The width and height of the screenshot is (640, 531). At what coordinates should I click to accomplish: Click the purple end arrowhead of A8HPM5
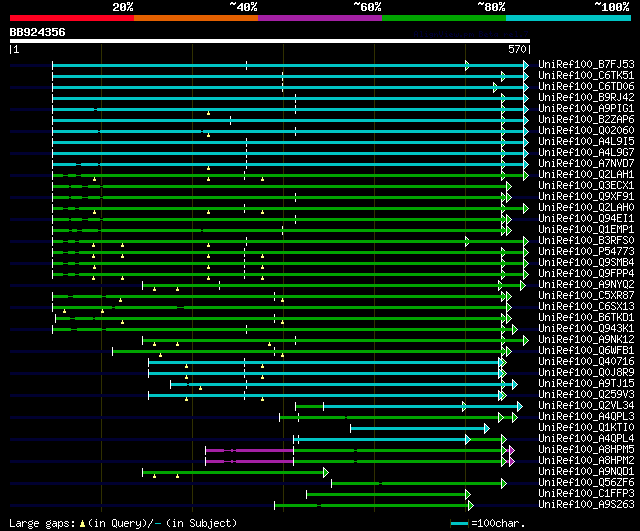click(x=512, y=450)
